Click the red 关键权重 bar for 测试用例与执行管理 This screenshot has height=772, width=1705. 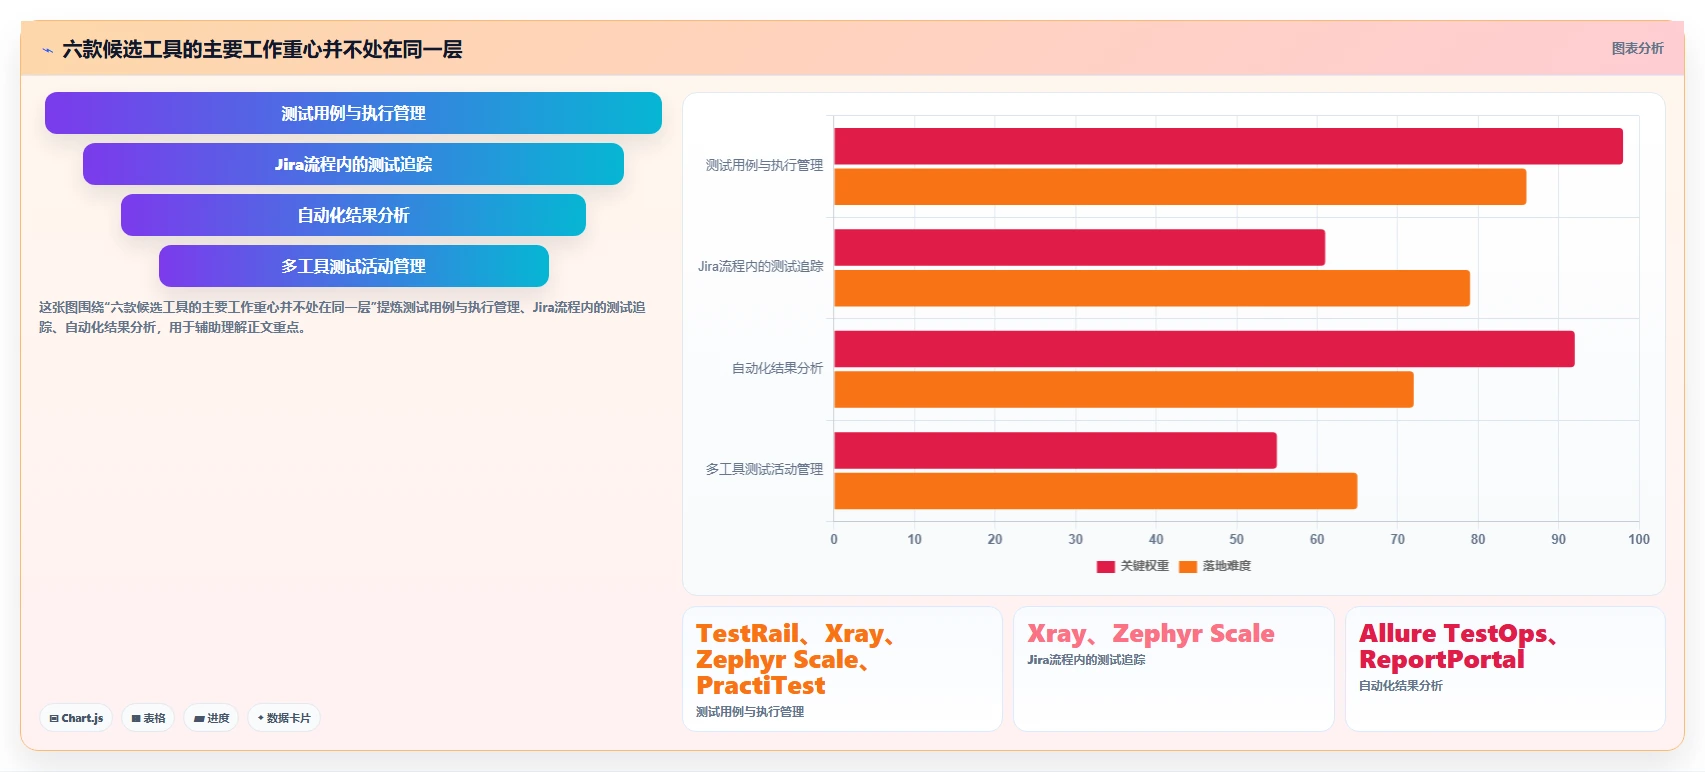[1228, 146]
